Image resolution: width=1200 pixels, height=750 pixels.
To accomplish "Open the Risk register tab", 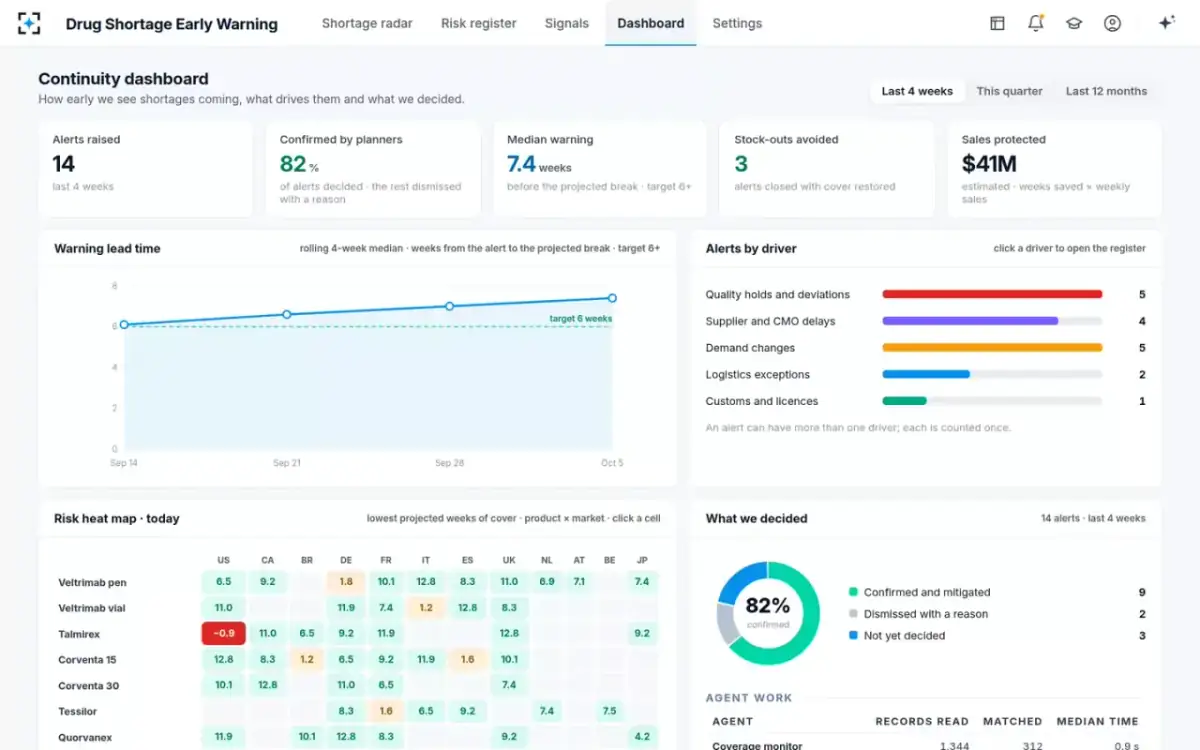I will pos(479,23).
